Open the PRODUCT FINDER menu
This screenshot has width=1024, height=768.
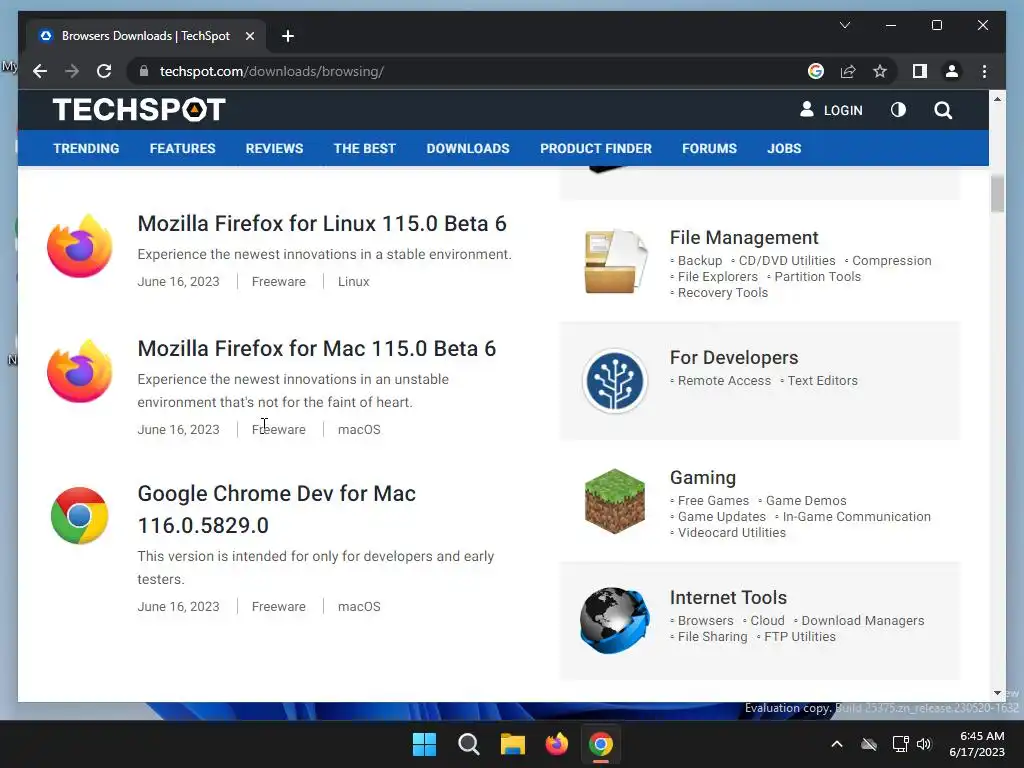pyautogui.click(x=596, y=148)
